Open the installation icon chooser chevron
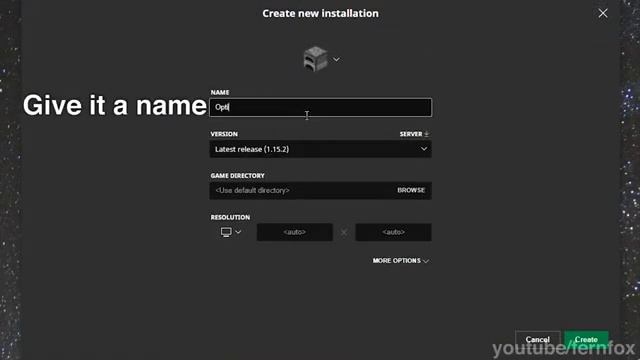This screenshot has width=640, height=360. click(336, 60)
